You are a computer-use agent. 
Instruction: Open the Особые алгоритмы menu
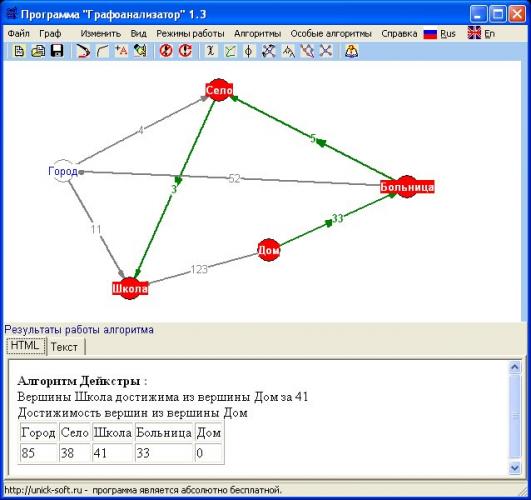(x=331, y=34)
